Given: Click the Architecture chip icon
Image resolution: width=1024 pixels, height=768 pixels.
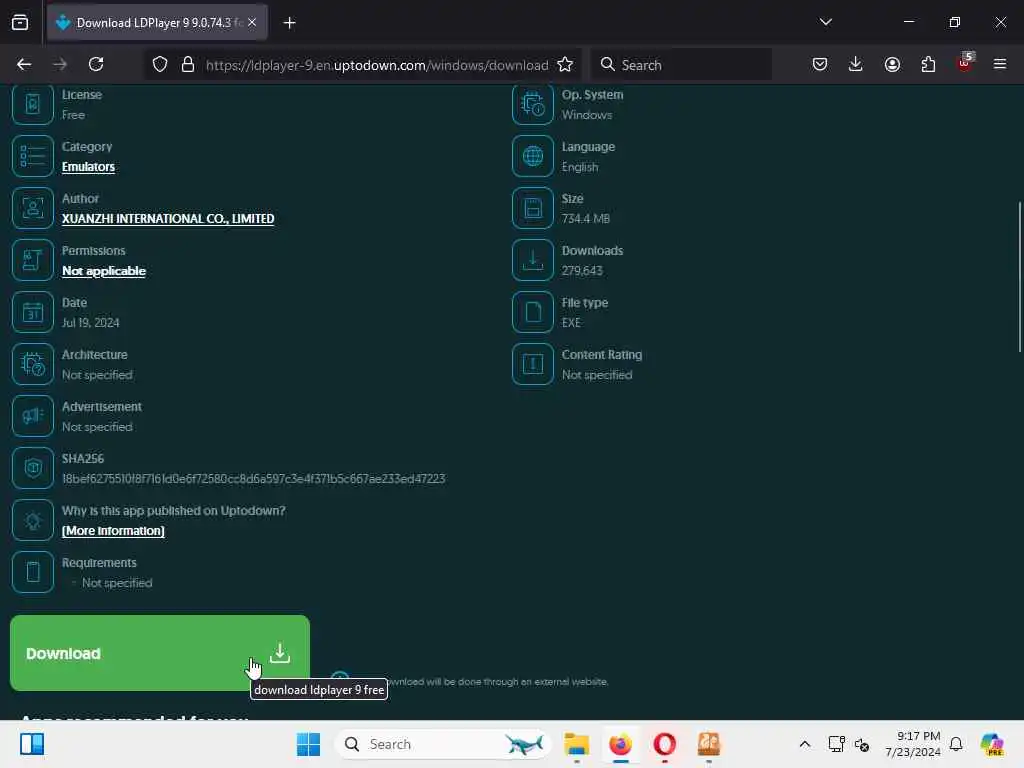Looking at the screenshot, I should pos(33,364).
